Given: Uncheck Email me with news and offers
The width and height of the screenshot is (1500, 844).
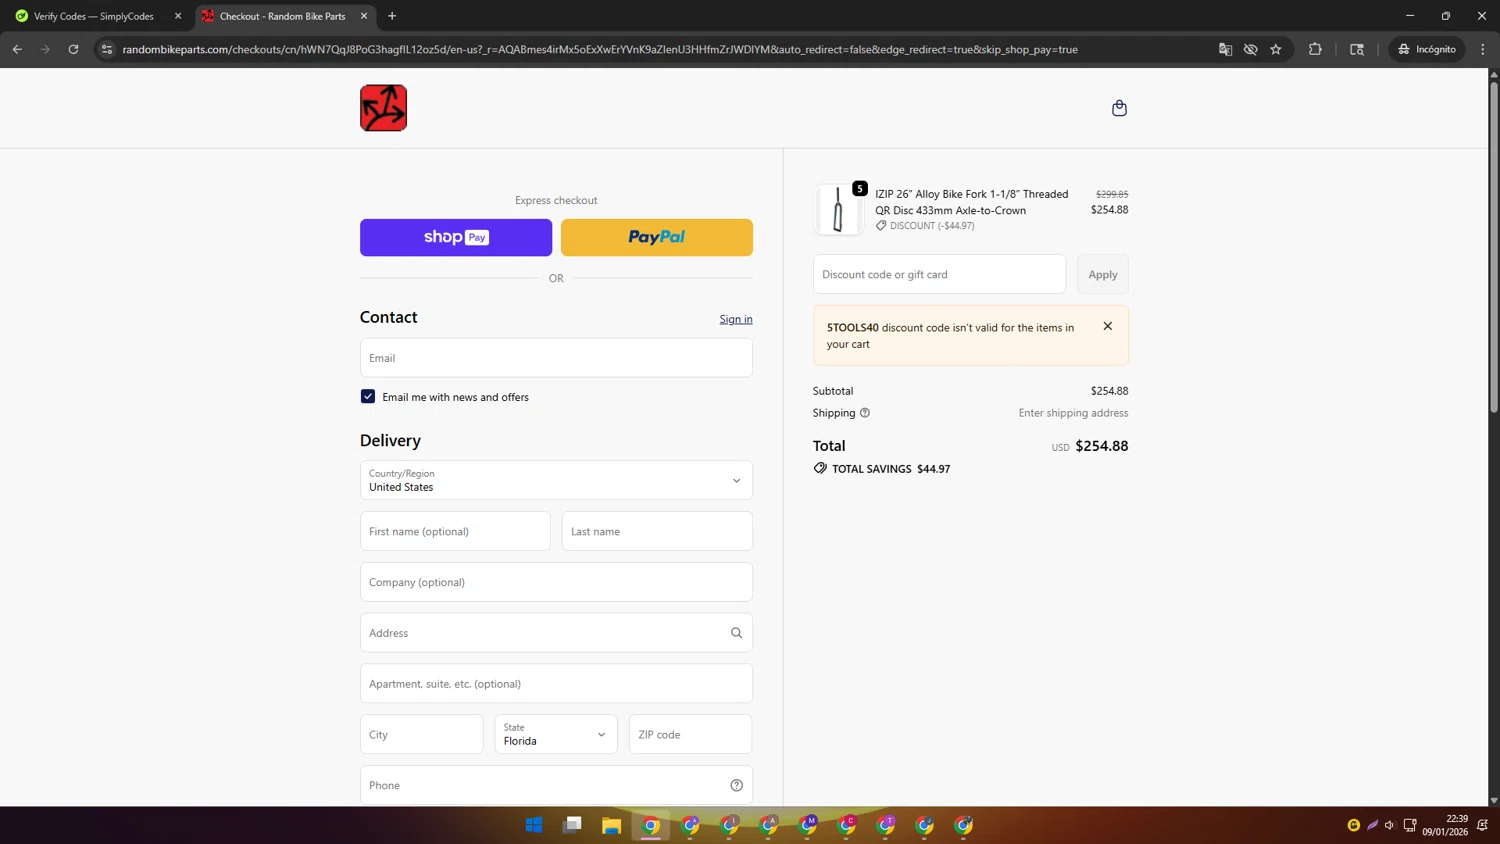Looking at the screenshot, I should (x=368, y=397).
